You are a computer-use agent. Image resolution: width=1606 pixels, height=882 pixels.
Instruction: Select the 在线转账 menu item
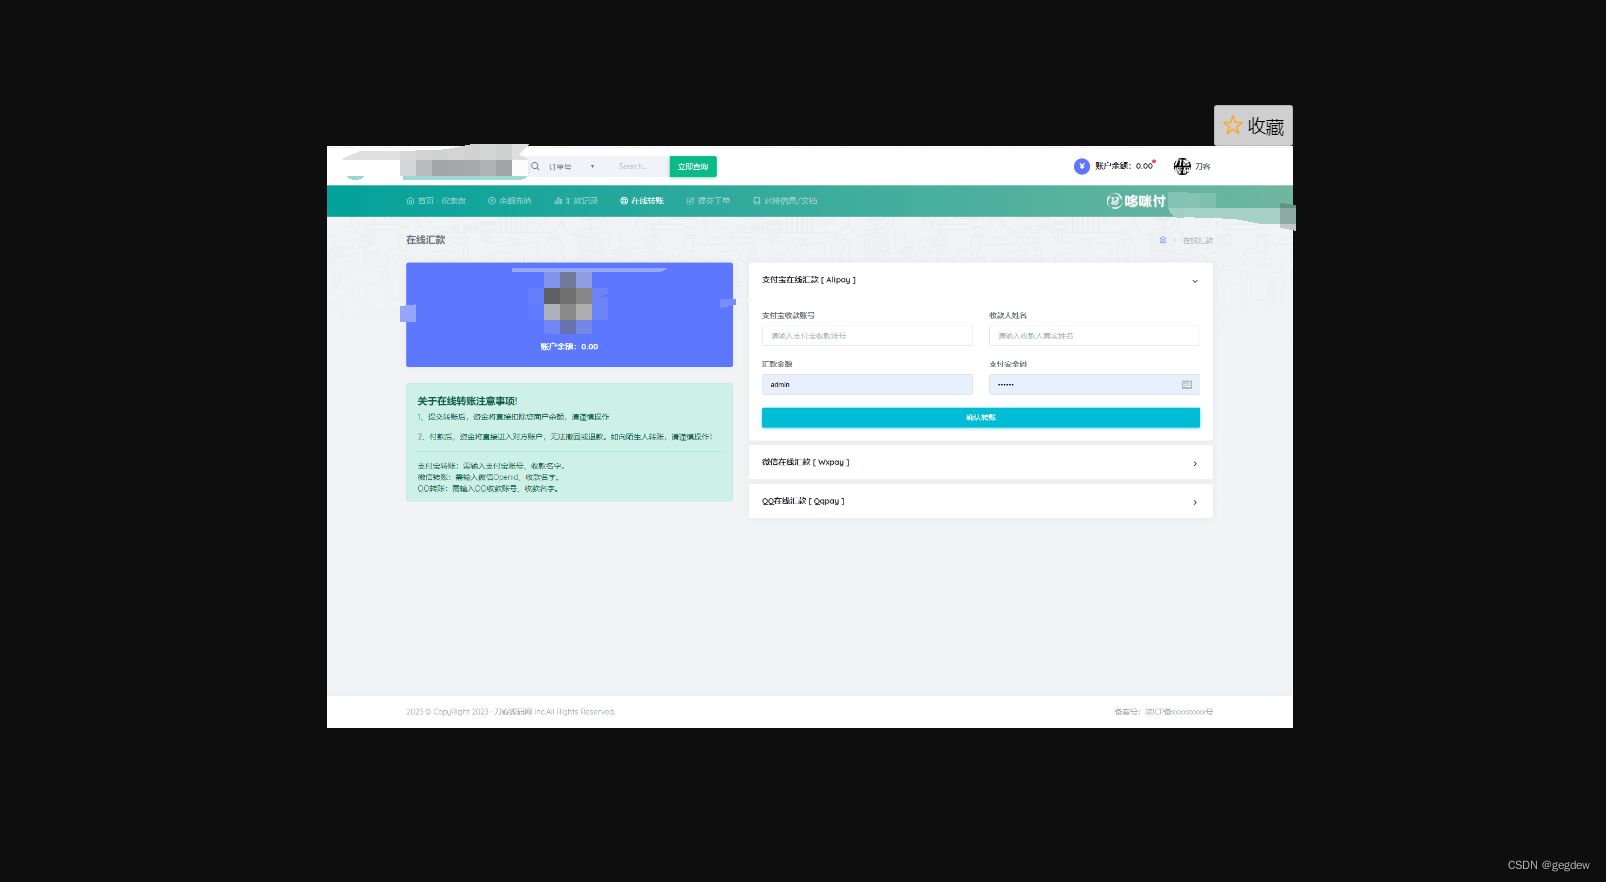[642, 201]
